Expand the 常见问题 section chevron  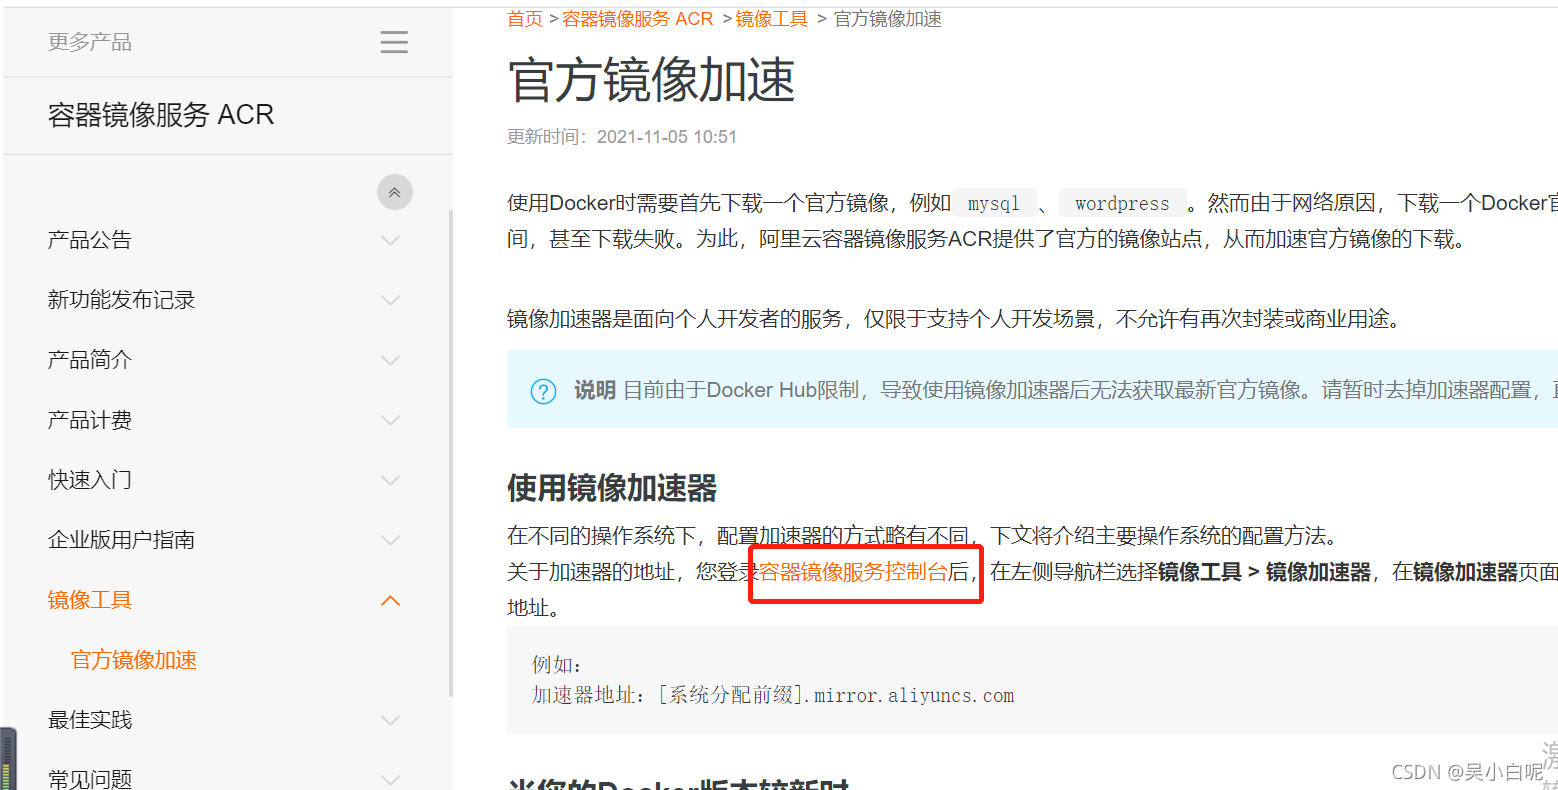(x=391, y=778)
